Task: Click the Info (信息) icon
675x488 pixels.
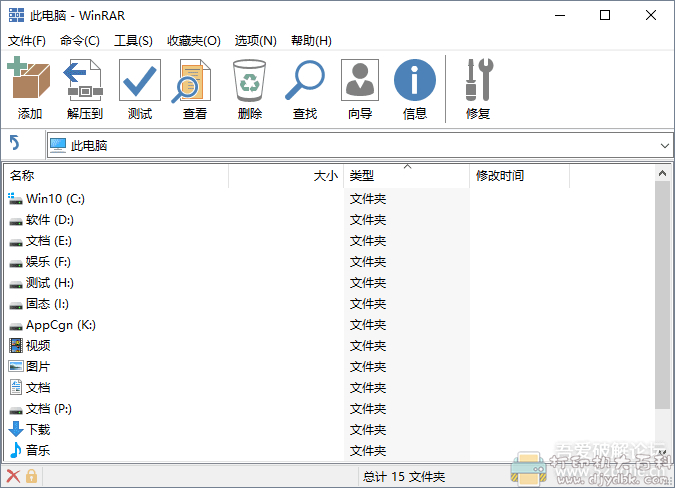Action: 415,80
